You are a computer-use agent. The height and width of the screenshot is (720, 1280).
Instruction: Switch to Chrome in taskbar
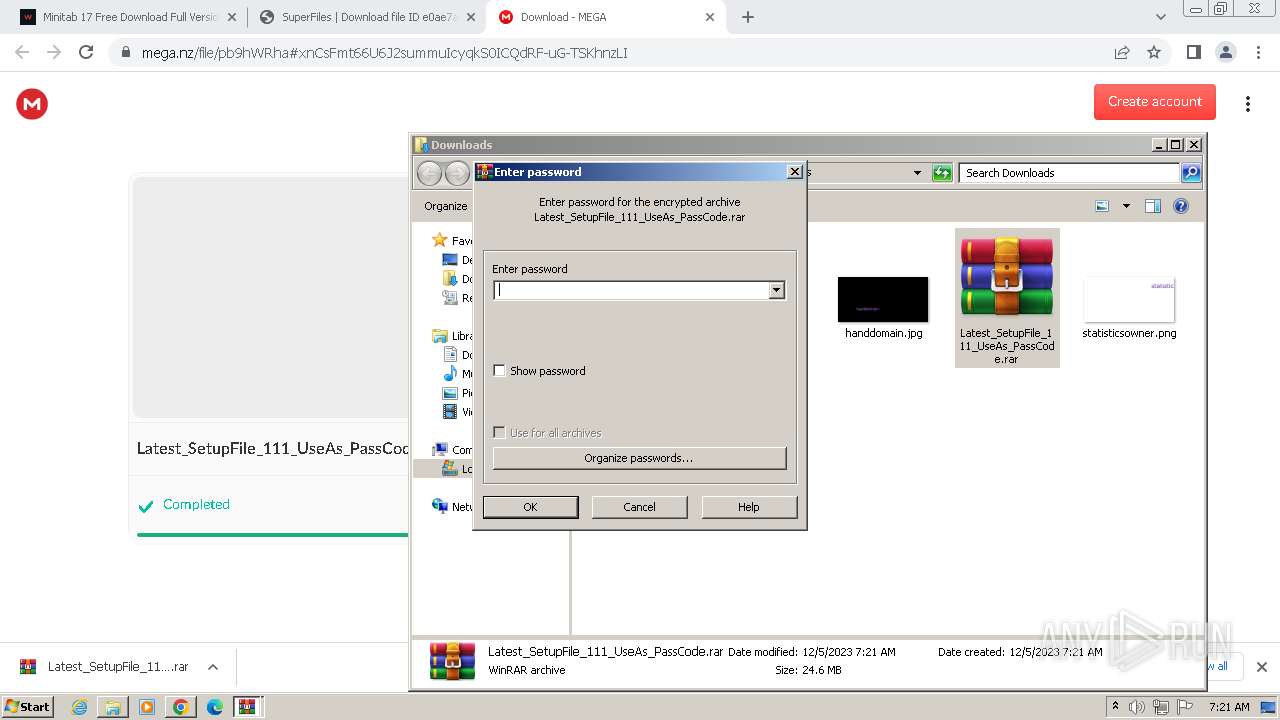[x=181, y=707]
